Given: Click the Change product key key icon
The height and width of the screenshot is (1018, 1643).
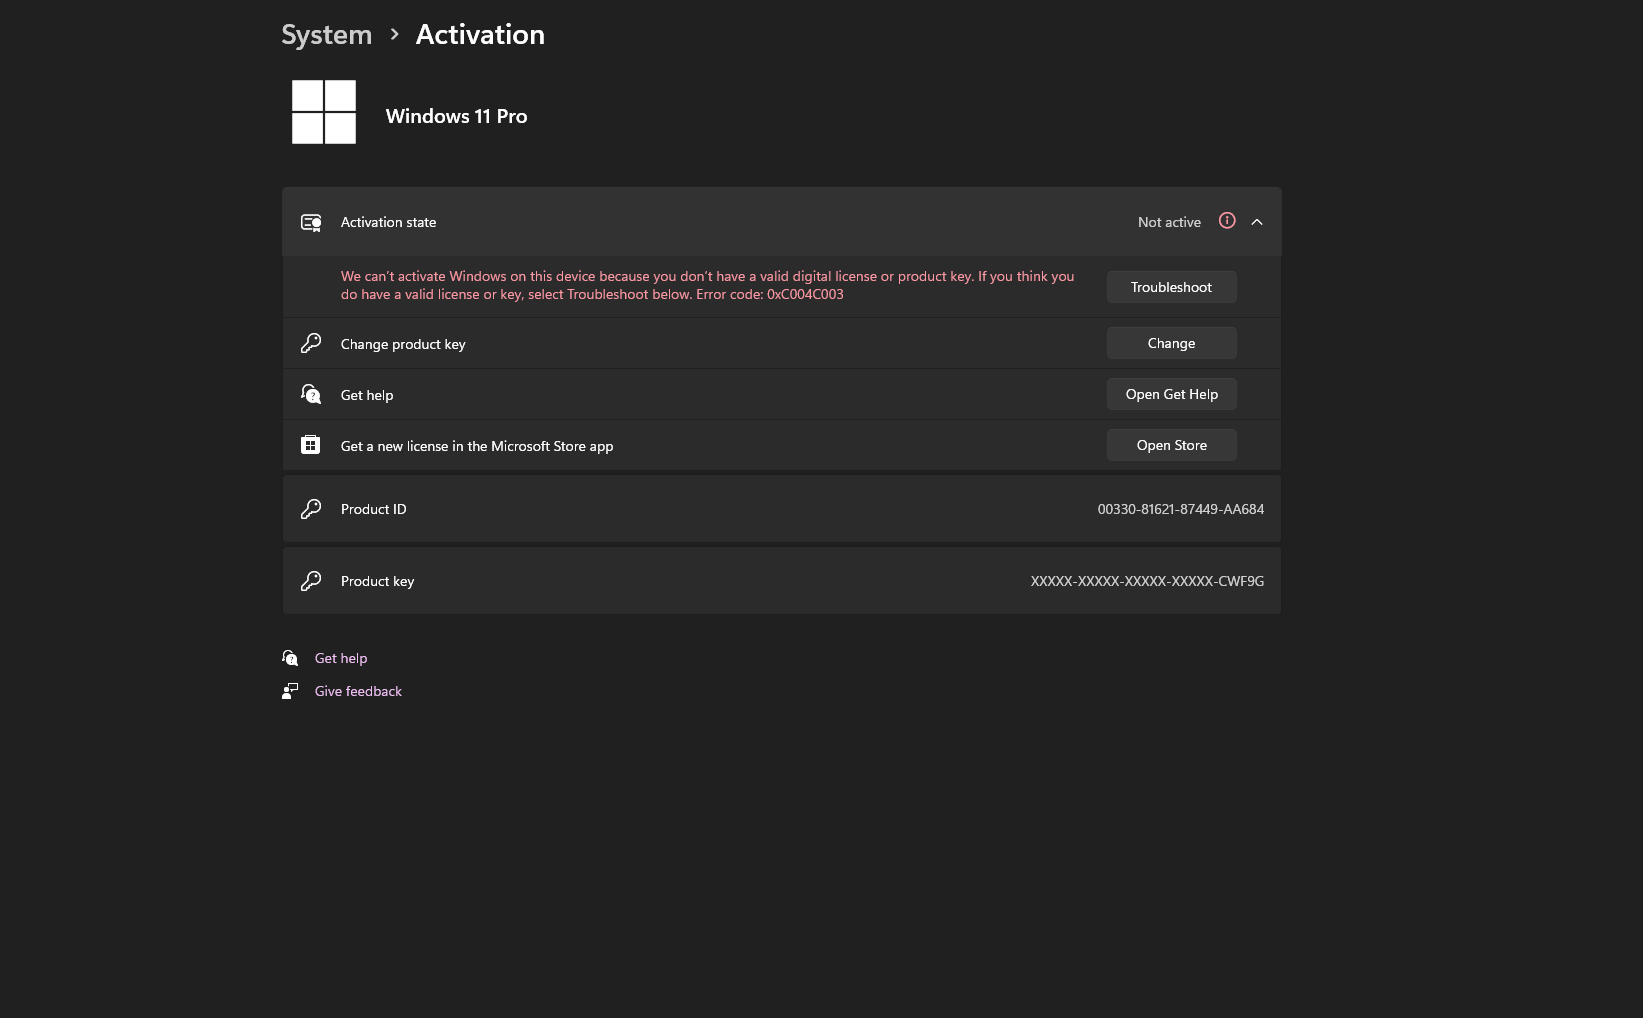Looking at the screenshot, I should pyautogui.click(x=311, y=343).
